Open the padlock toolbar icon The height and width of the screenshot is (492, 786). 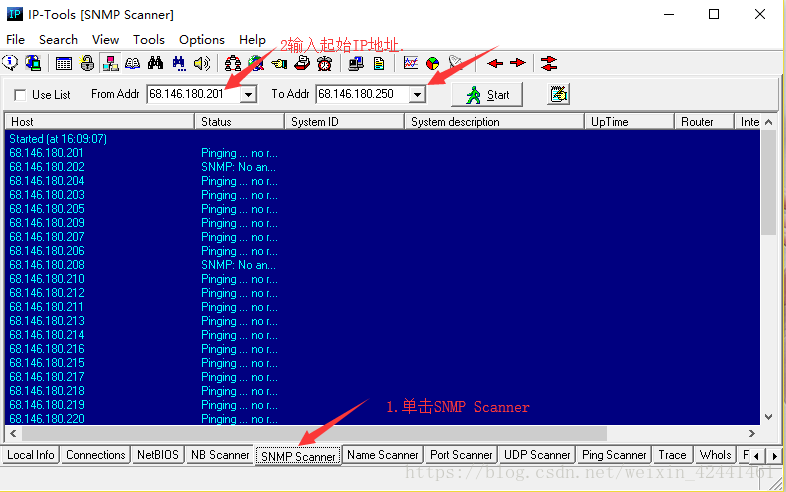click(x=87, y=63)
